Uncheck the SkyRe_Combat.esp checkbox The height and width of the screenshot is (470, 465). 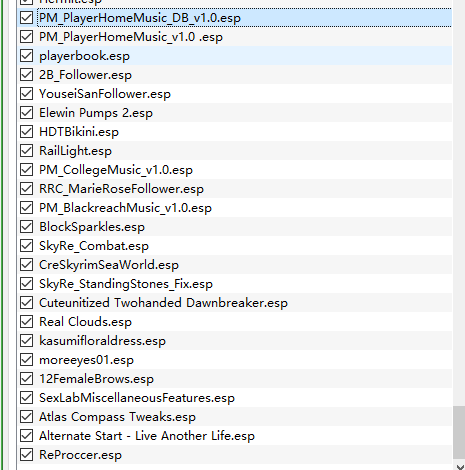pos(26,246)
